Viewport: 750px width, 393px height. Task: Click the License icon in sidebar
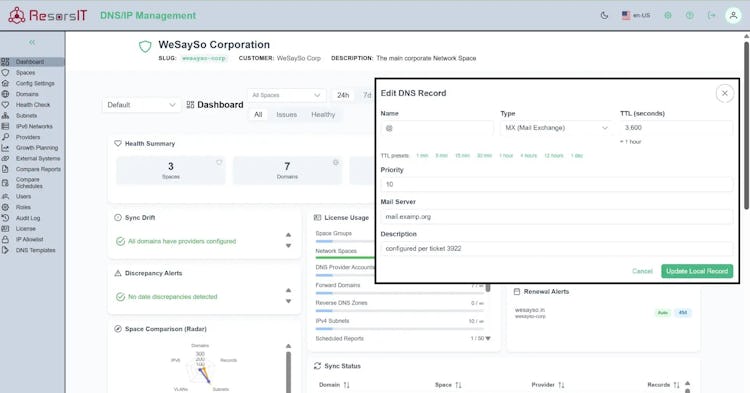pos(5,229)
